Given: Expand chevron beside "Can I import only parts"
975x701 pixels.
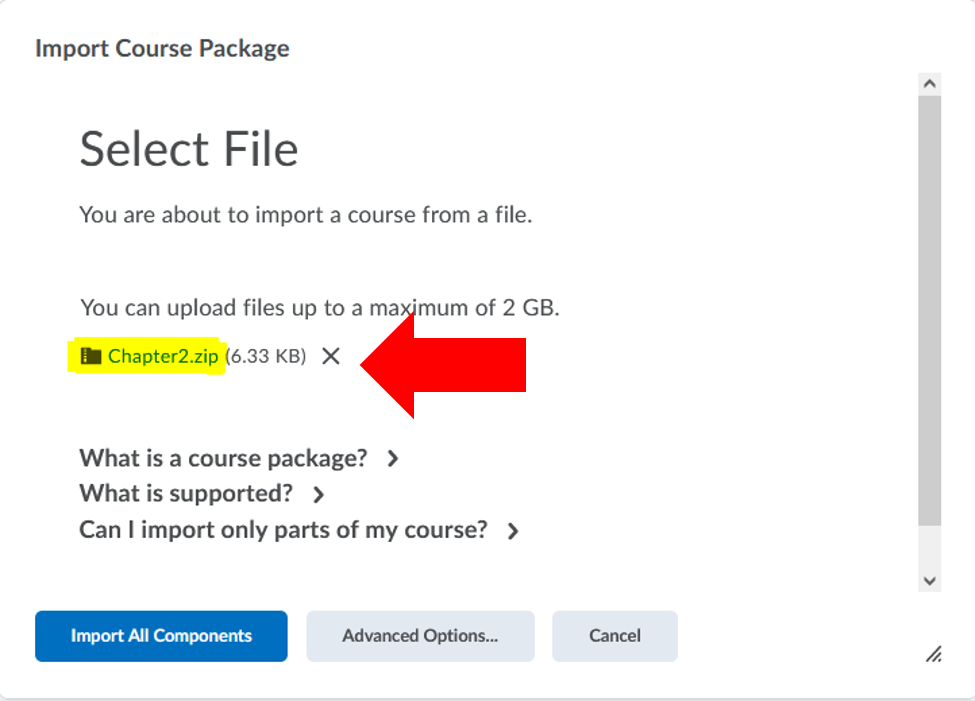Looking at the screenshot, I should [x=513, y=531].
